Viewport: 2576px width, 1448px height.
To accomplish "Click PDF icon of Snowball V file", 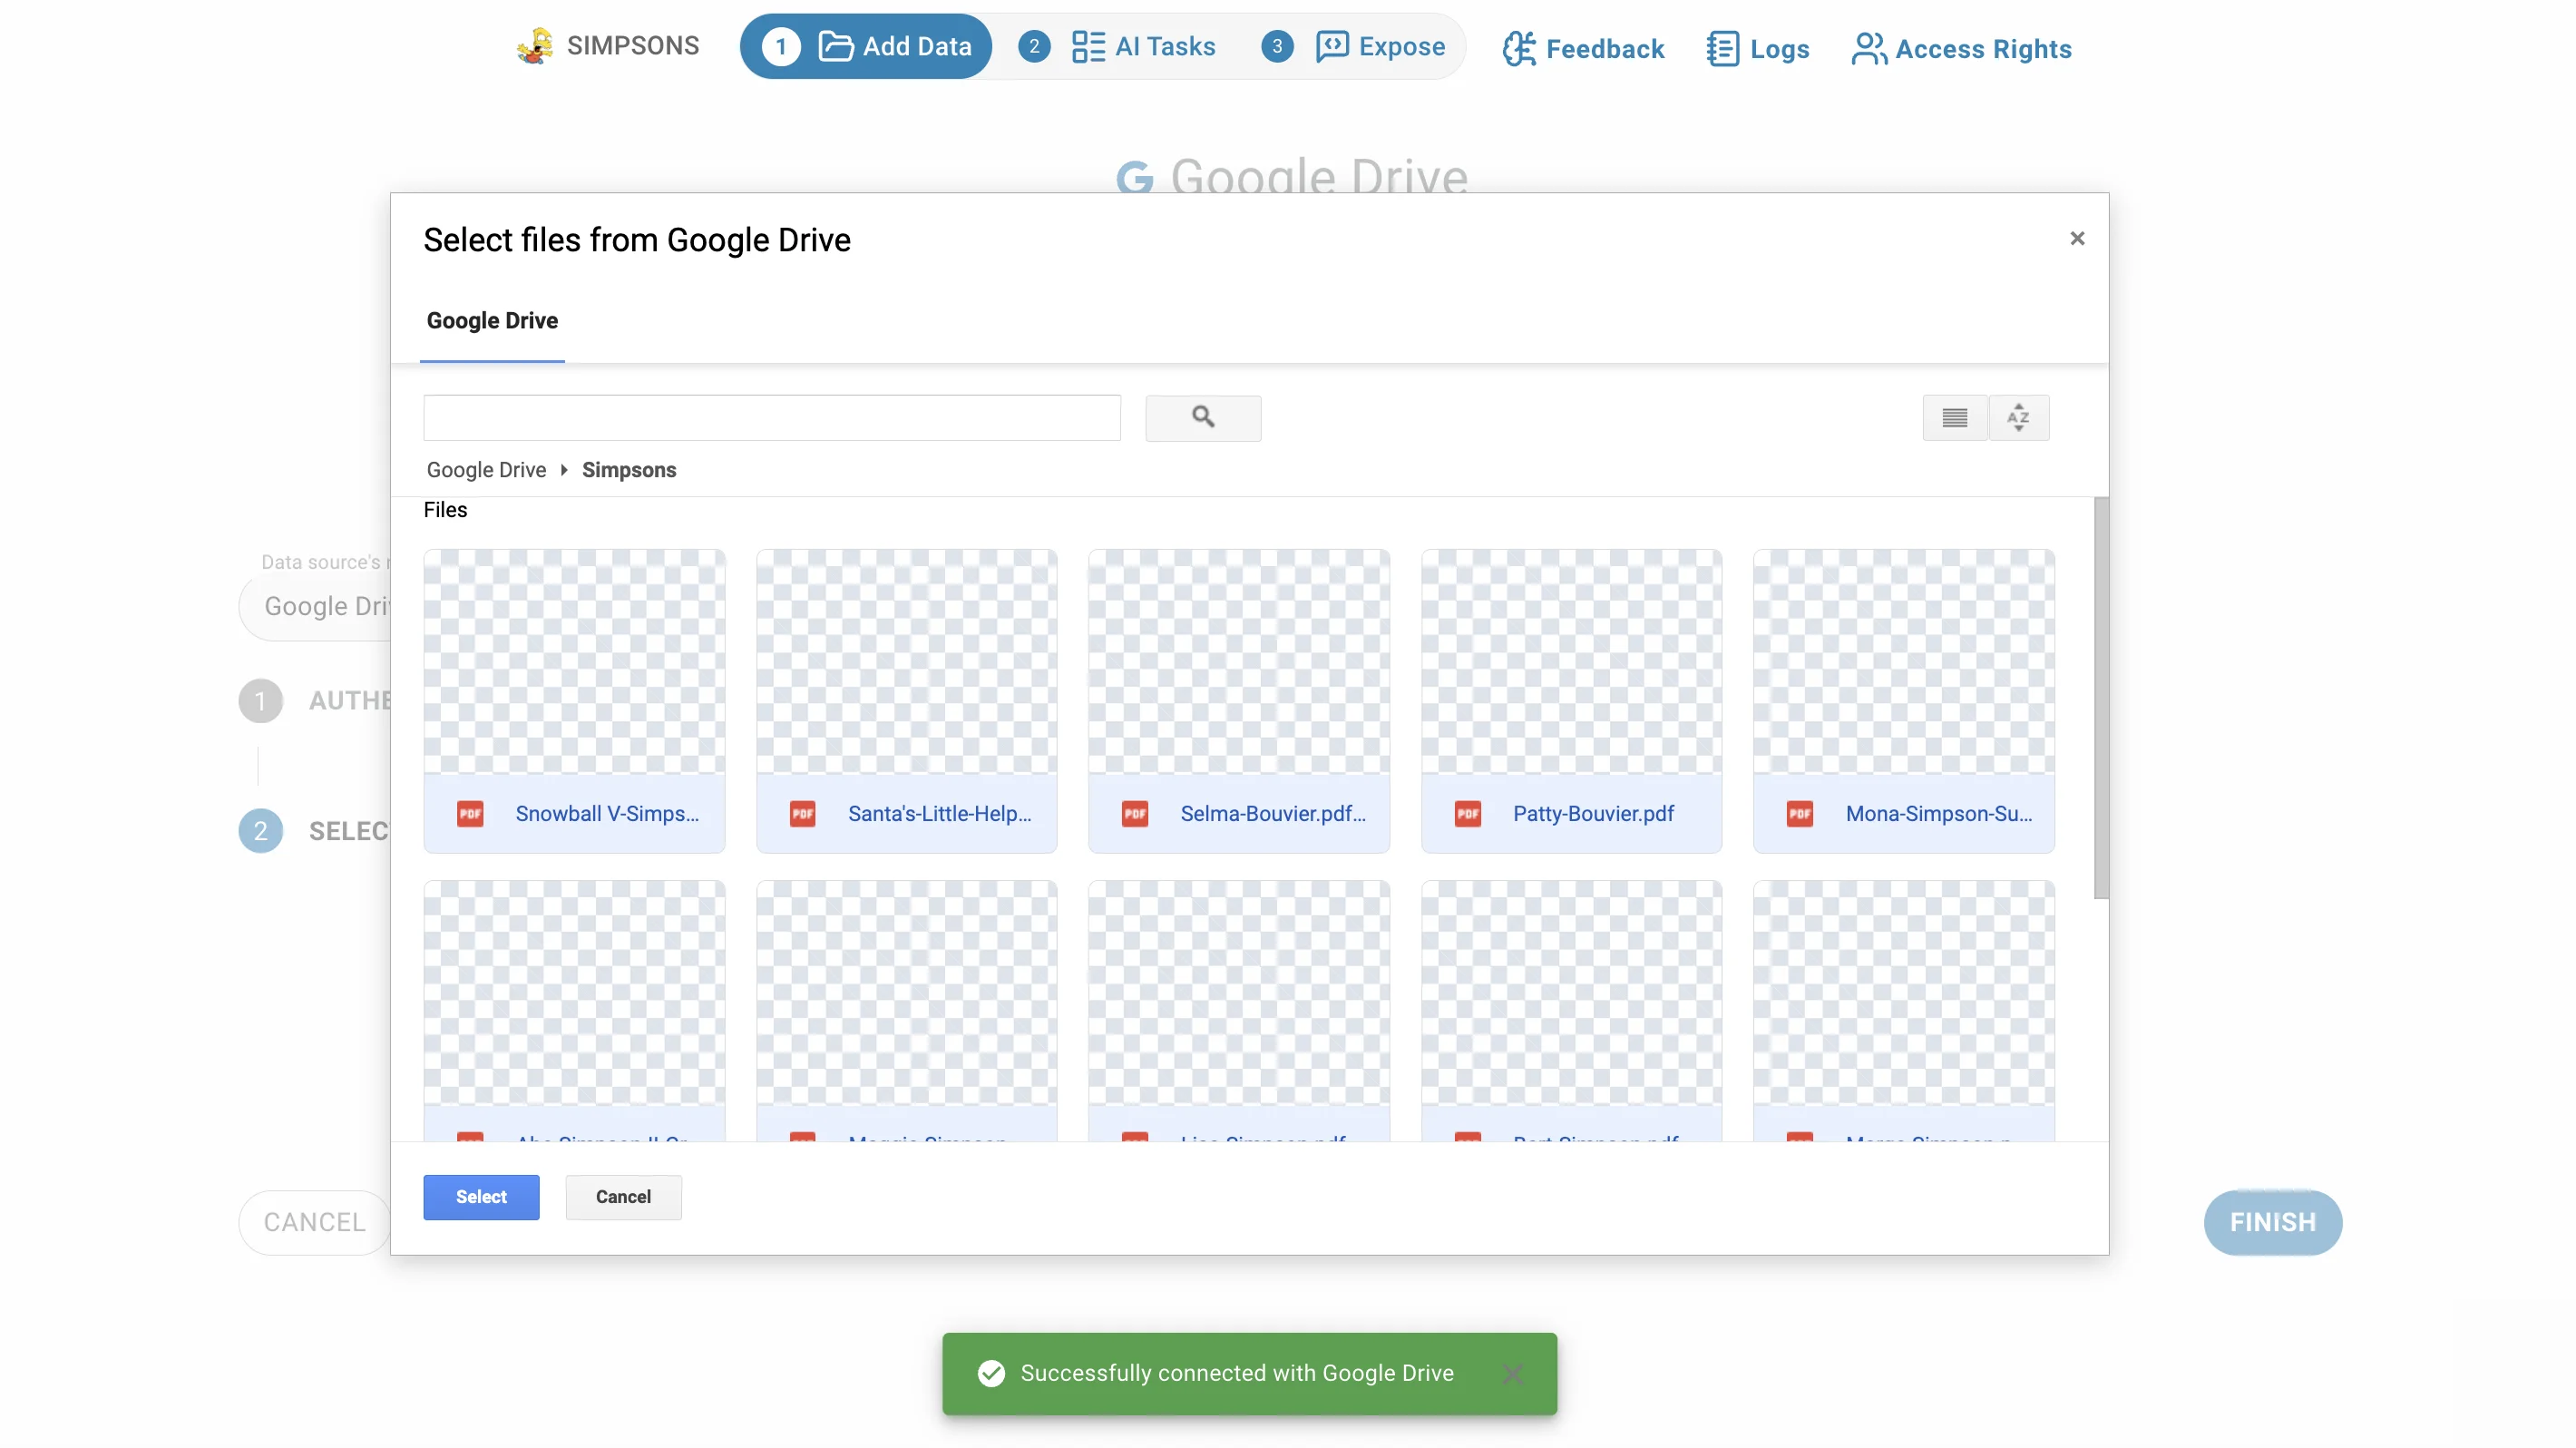I will [470, 813].
